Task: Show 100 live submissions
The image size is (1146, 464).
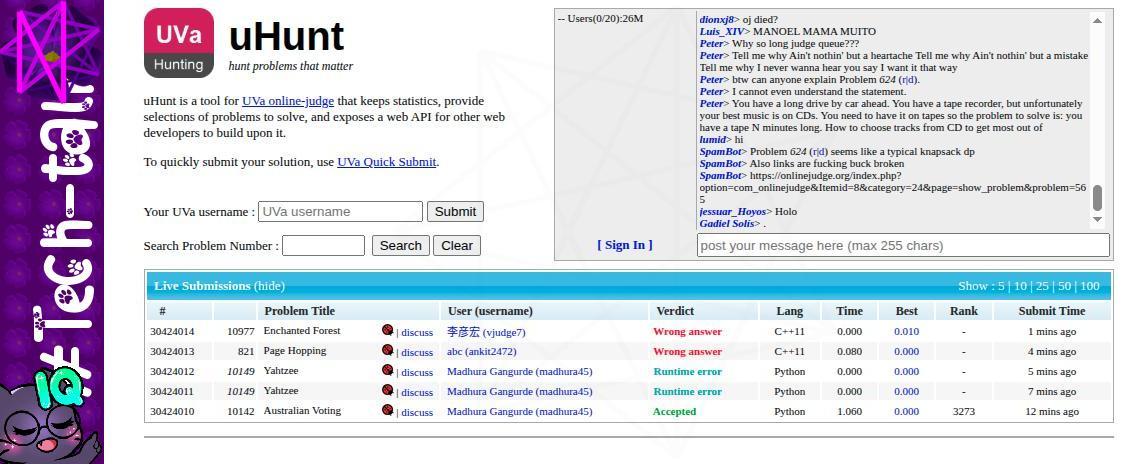Action: [1090, 286]
